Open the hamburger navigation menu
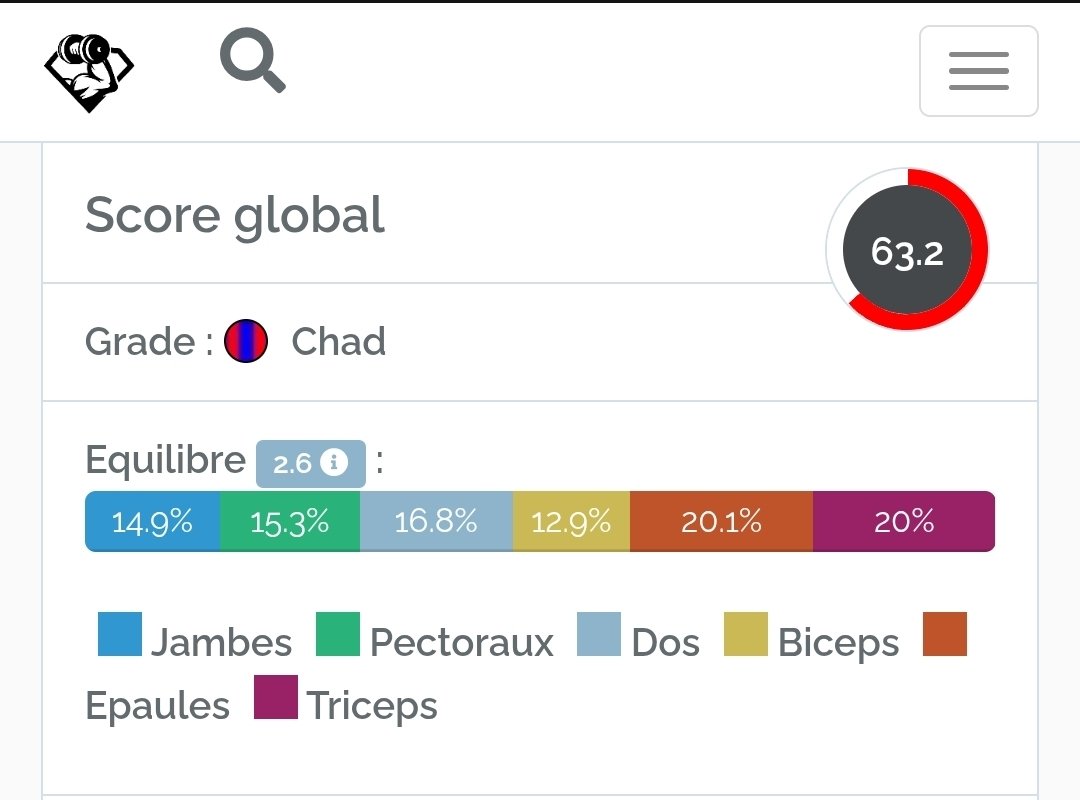1080x800 pixels. pos(978,71)
